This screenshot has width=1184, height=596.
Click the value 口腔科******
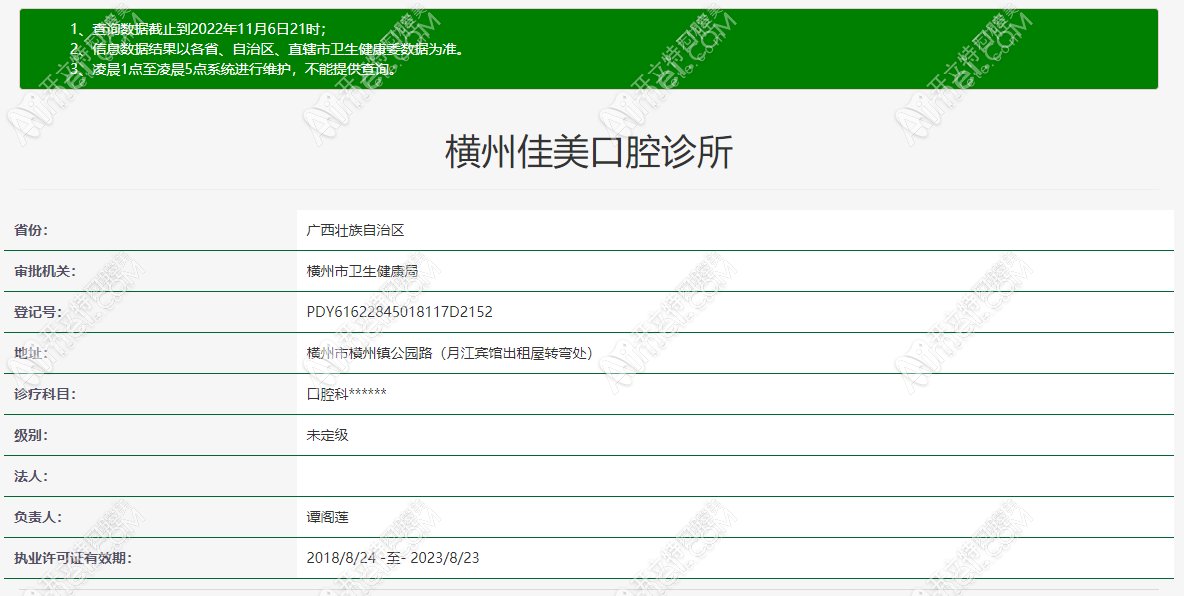click(347, 394)
